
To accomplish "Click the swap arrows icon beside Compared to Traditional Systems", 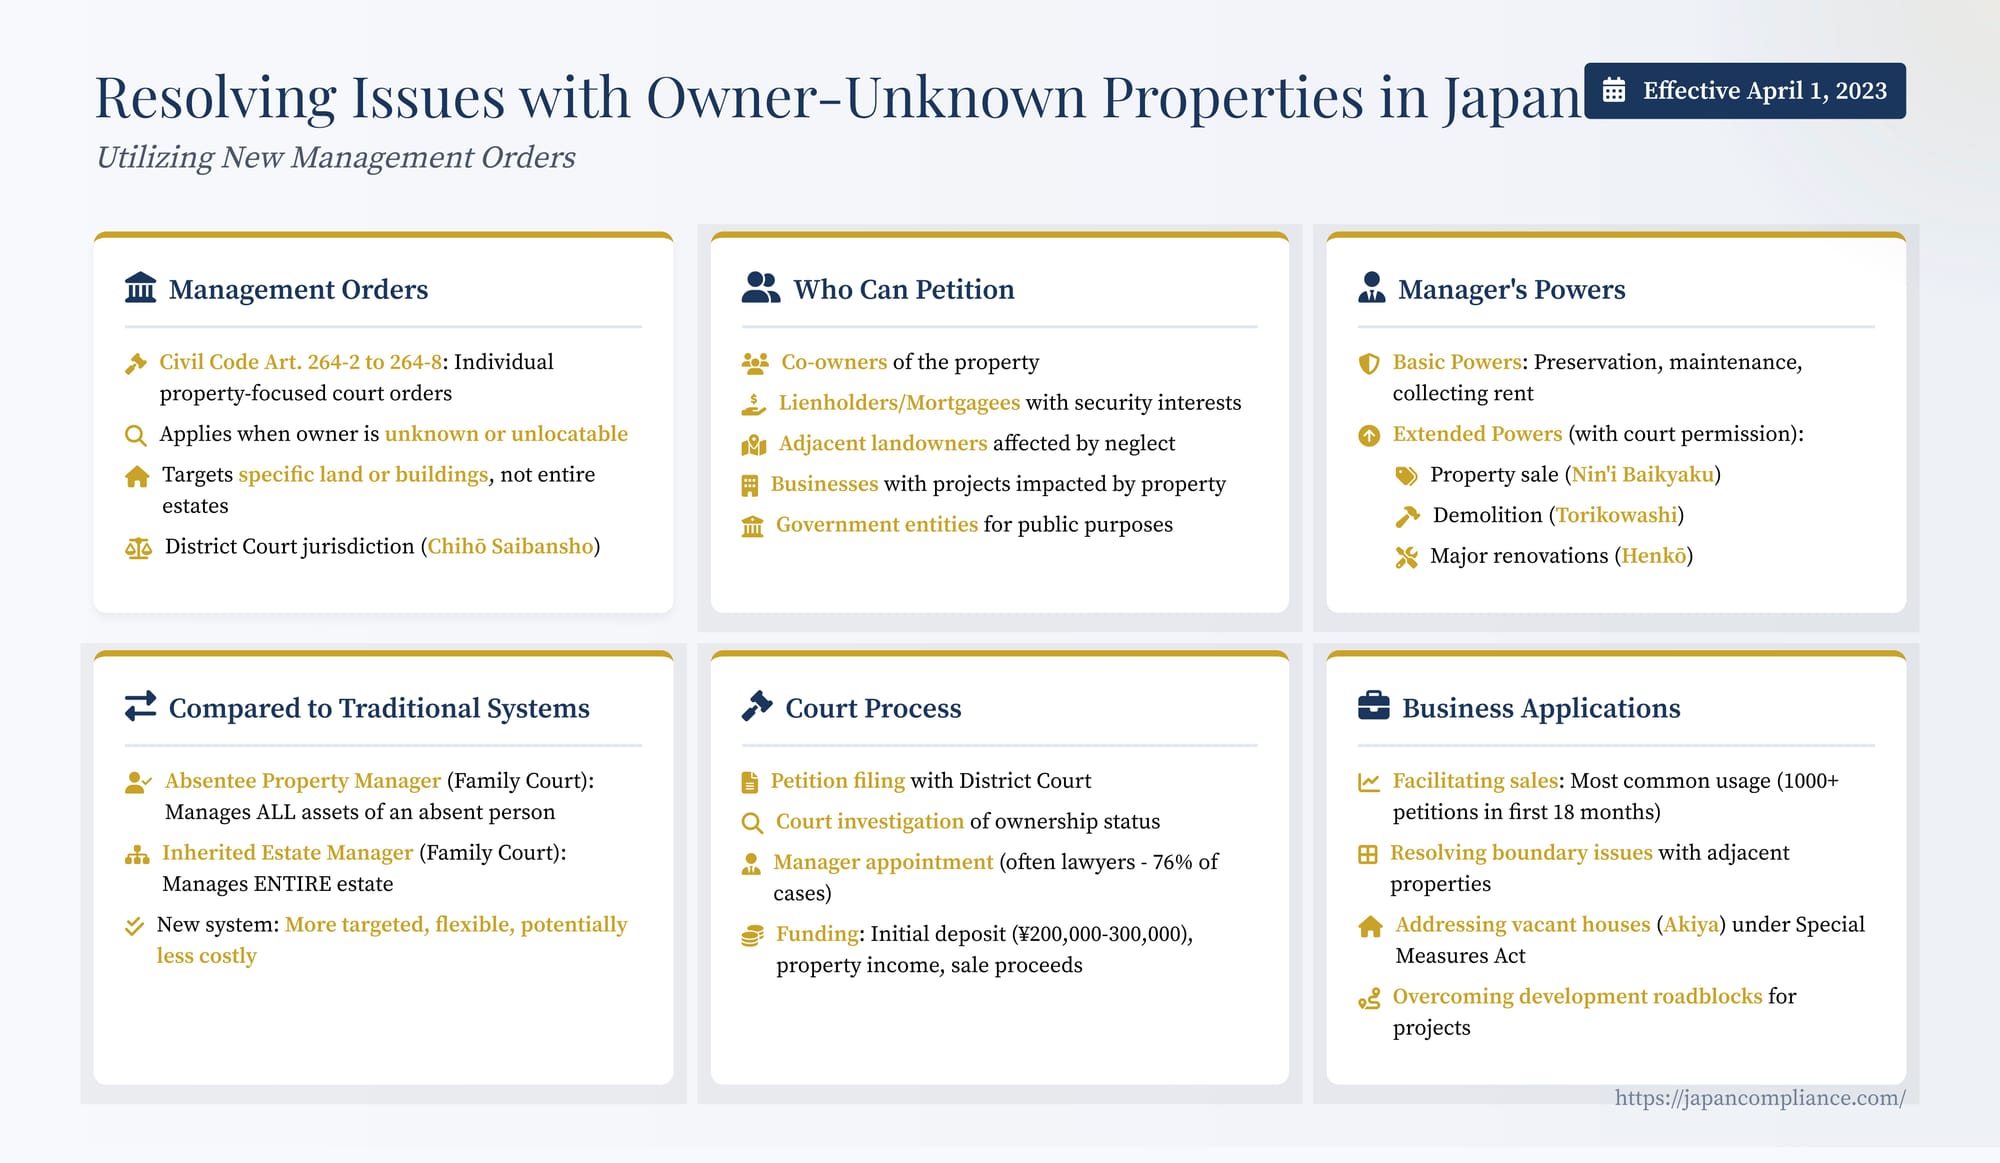I will click(140, 706).
